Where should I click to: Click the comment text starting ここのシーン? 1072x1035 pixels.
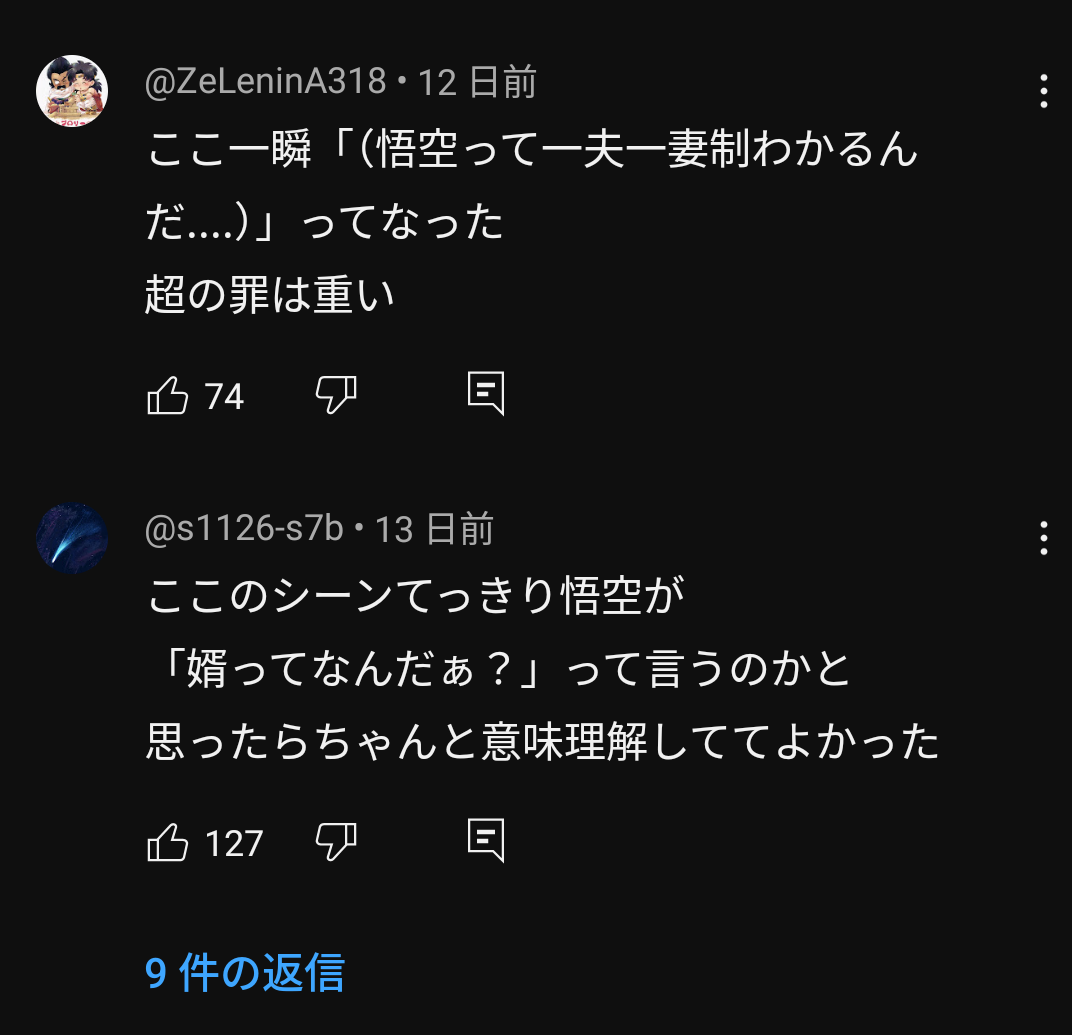(415, 597)
